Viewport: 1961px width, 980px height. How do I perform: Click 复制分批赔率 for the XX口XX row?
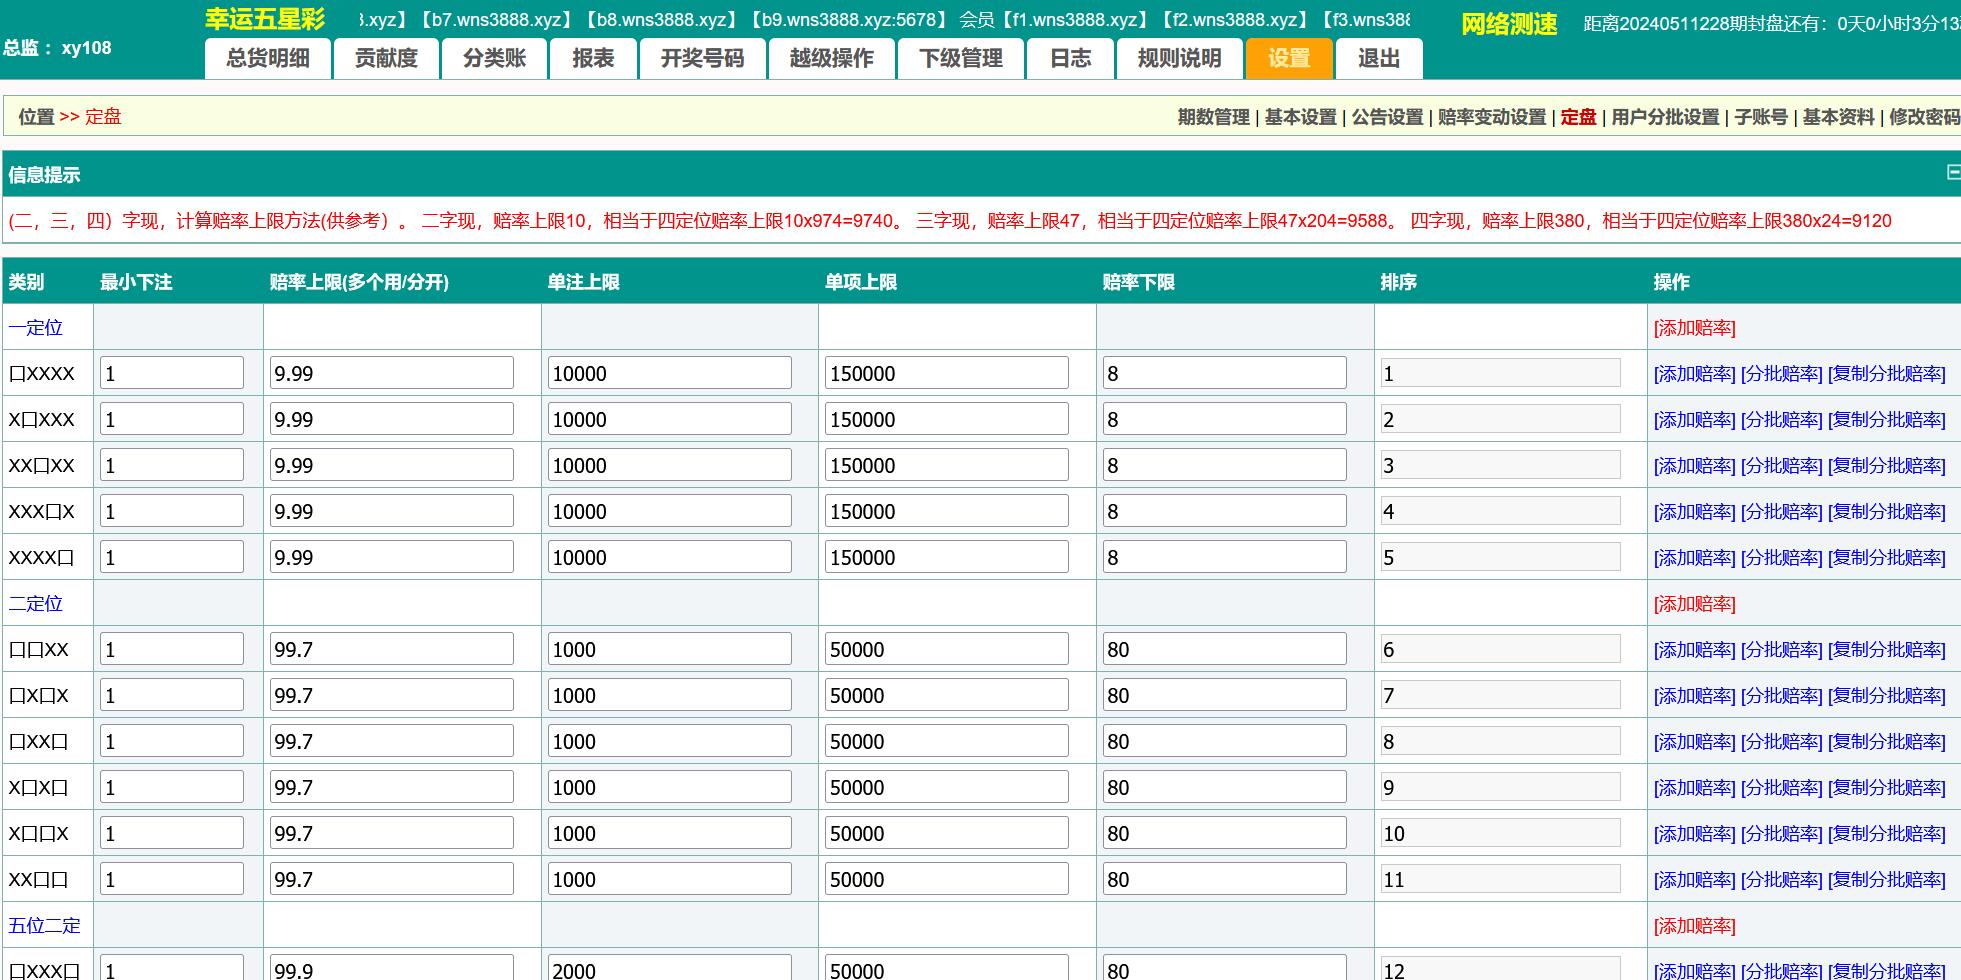(1886, 466)
